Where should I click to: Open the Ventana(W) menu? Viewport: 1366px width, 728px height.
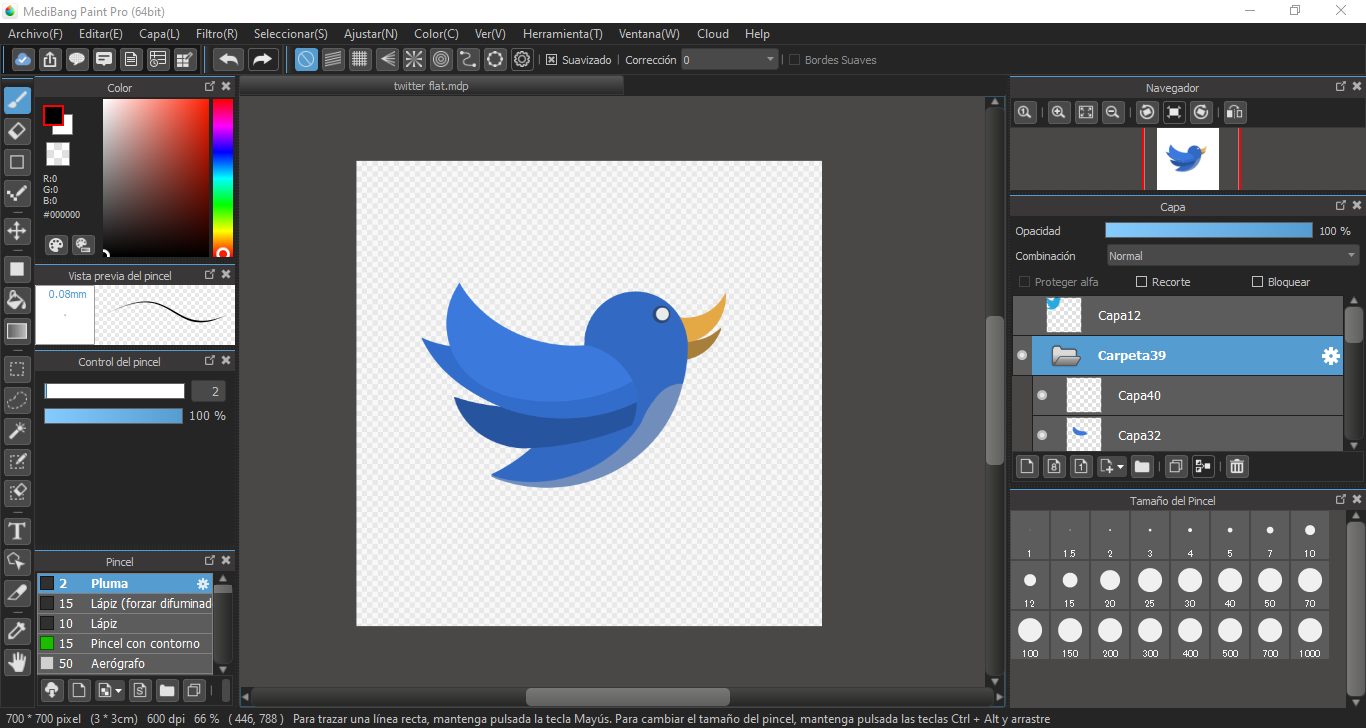pyautogui.click(x=649, y=34)
